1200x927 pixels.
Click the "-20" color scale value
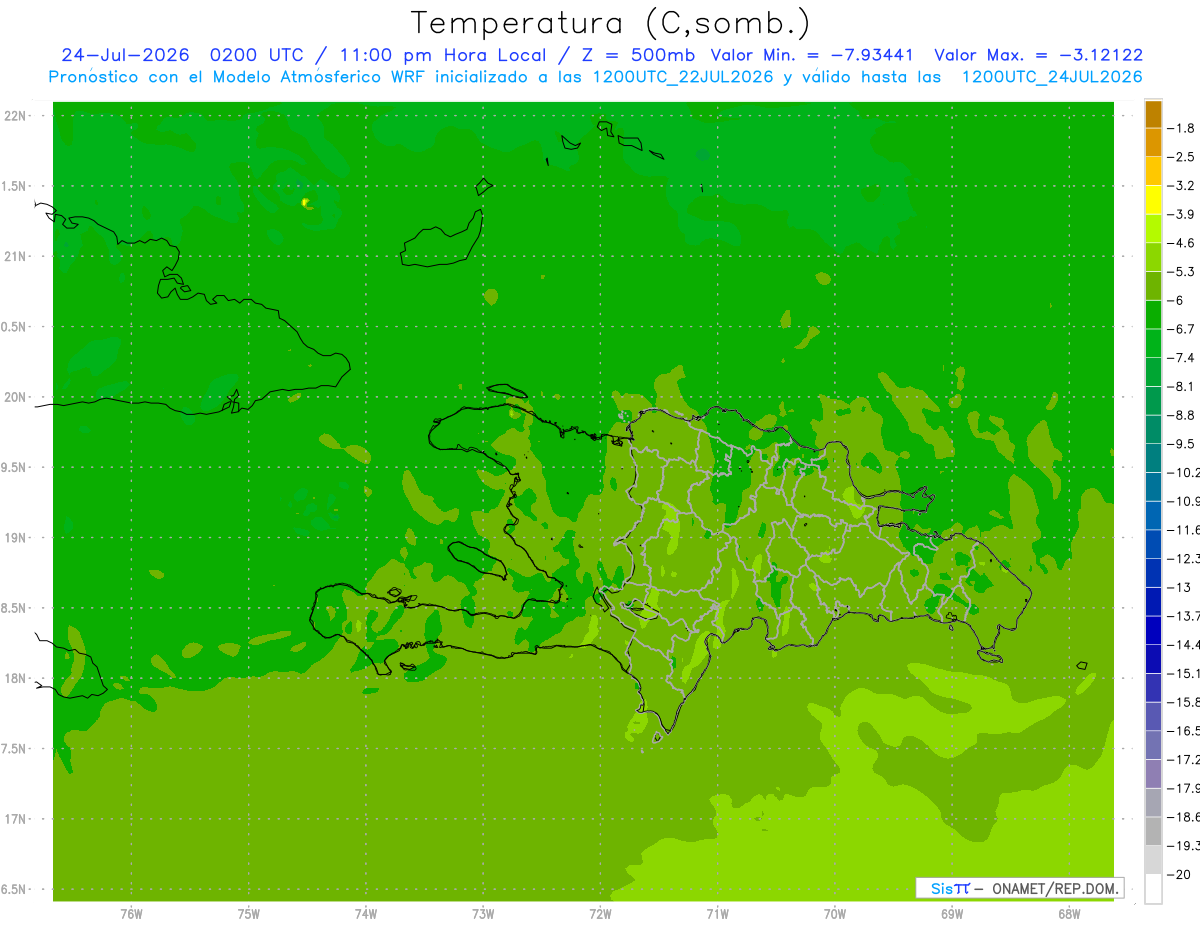click(1178, 874)
